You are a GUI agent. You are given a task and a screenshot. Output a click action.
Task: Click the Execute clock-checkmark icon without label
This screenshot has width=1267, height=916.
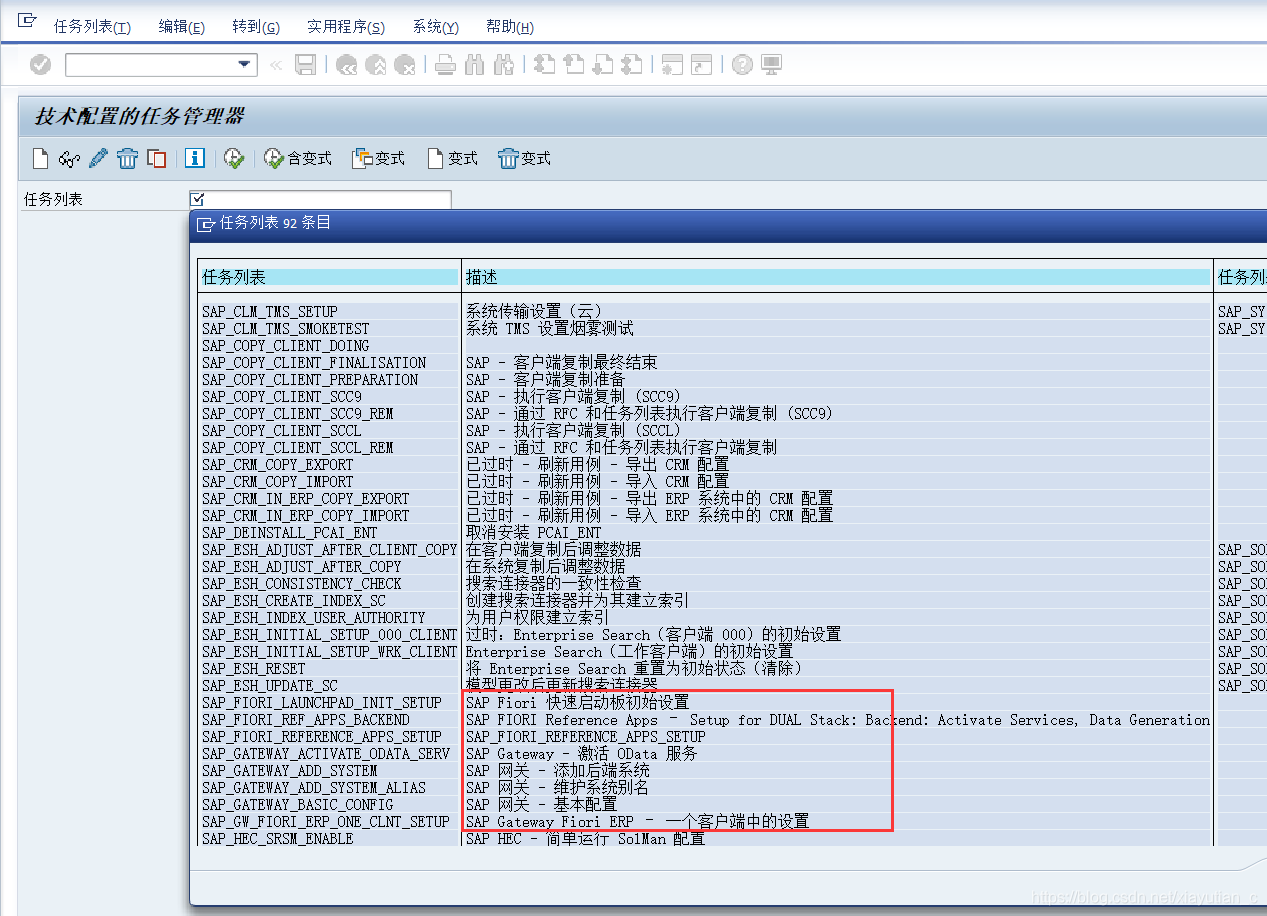coord(234,158)
